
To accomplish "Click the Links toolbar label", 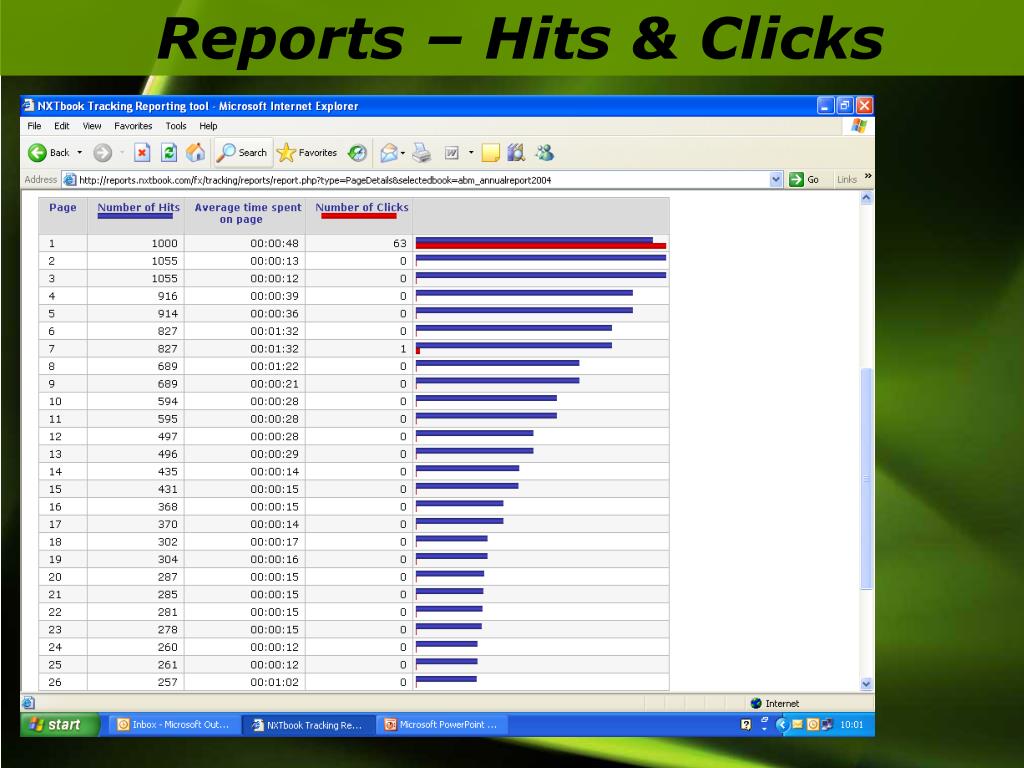I will point(846,180).
